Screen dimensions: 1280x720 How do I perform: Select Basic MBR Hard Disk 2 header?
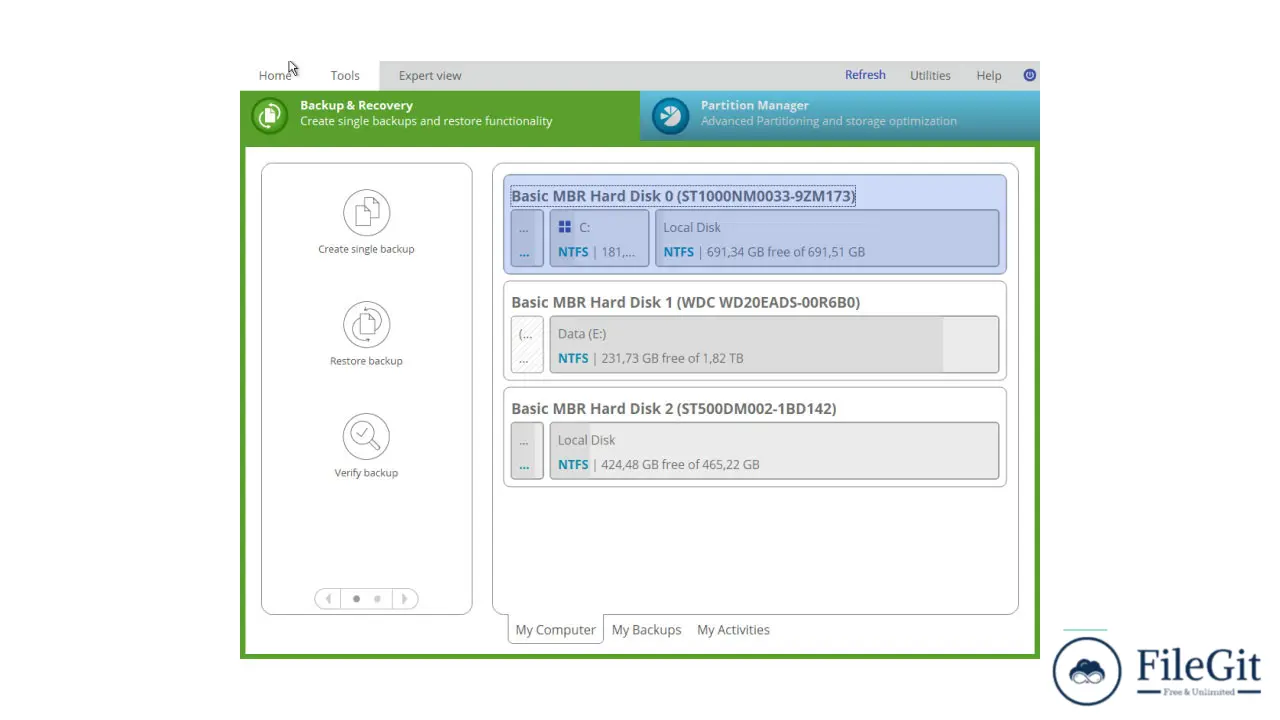coord(673,408)
